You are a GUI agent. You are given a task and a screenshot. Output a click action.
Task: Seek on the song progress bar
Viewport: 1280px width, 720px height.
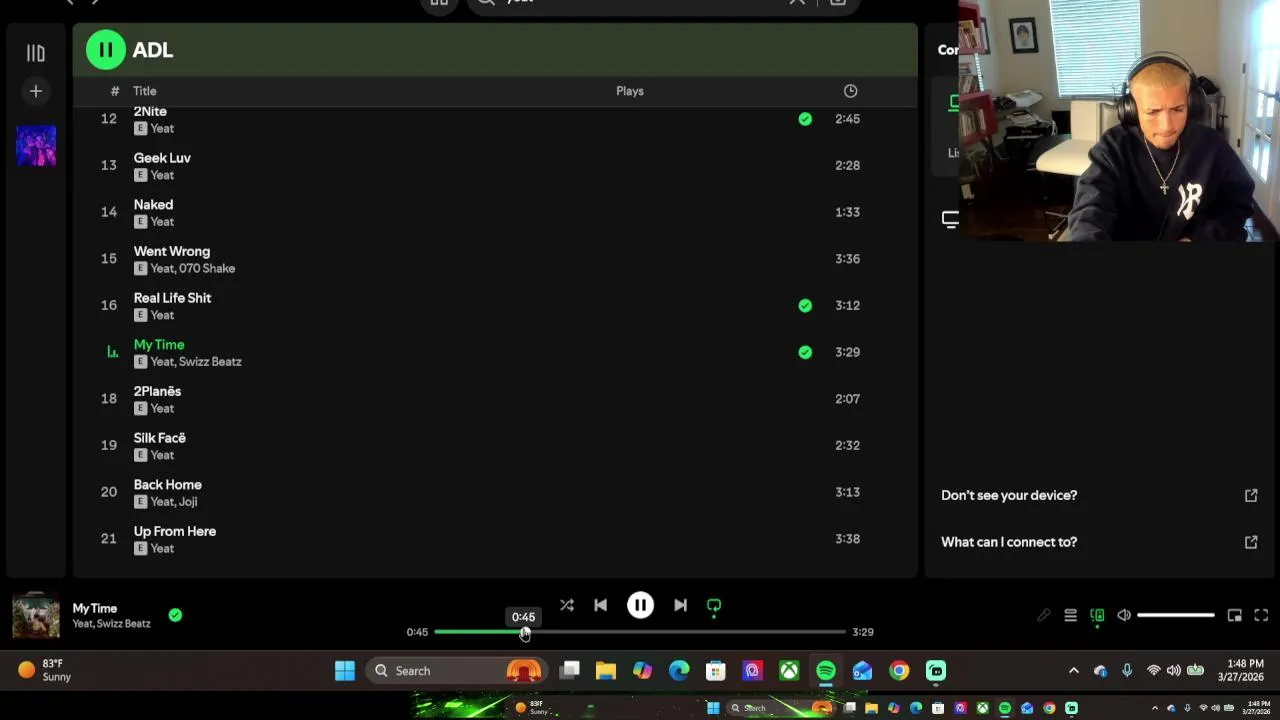[640, 632]
